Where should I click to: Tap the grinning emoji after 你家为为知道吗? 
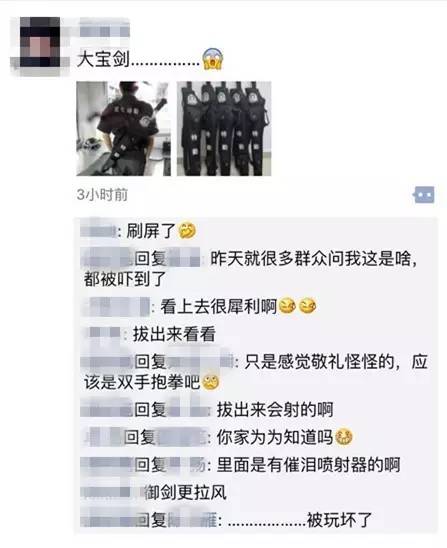coord(344,437)
